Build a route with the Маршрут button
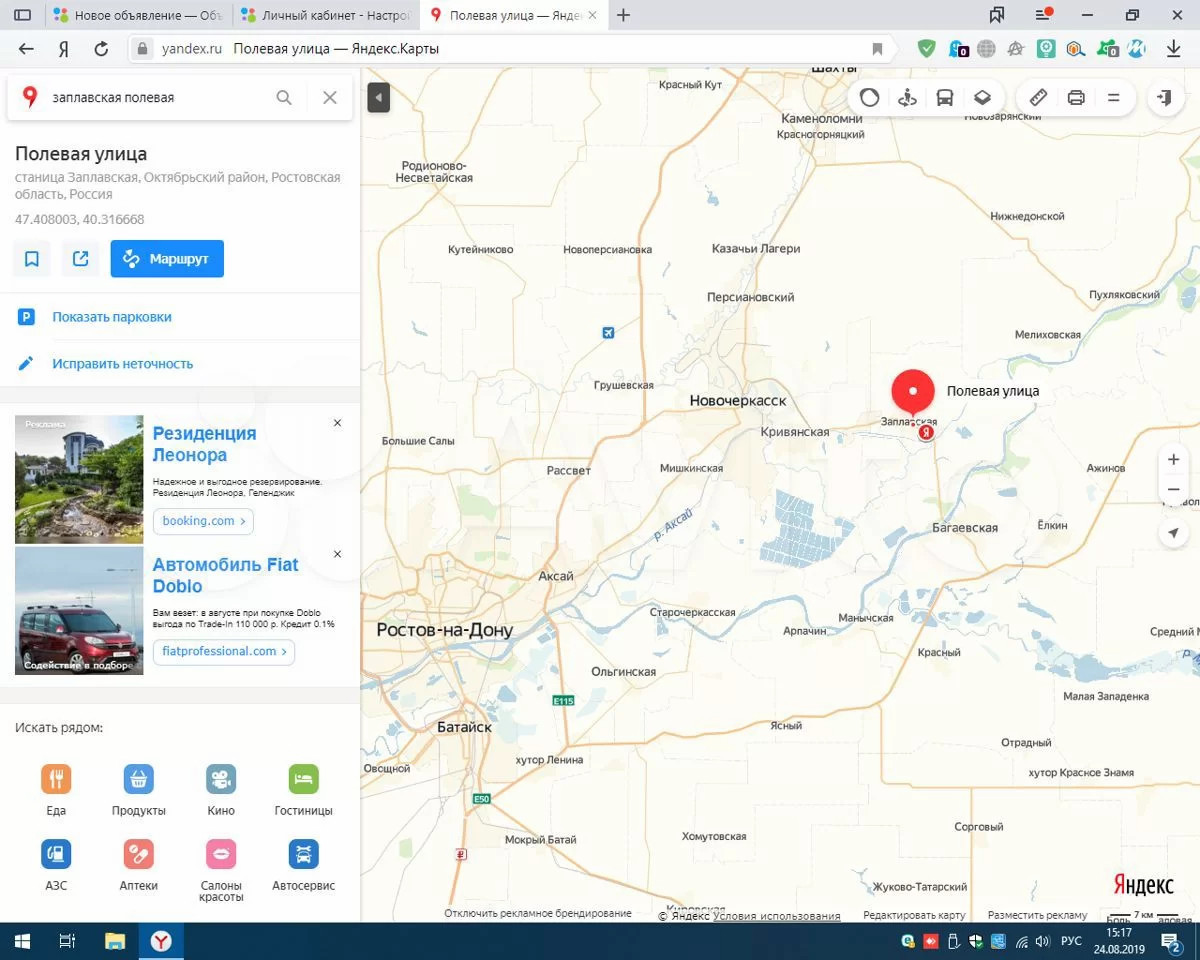 [167, 259]
